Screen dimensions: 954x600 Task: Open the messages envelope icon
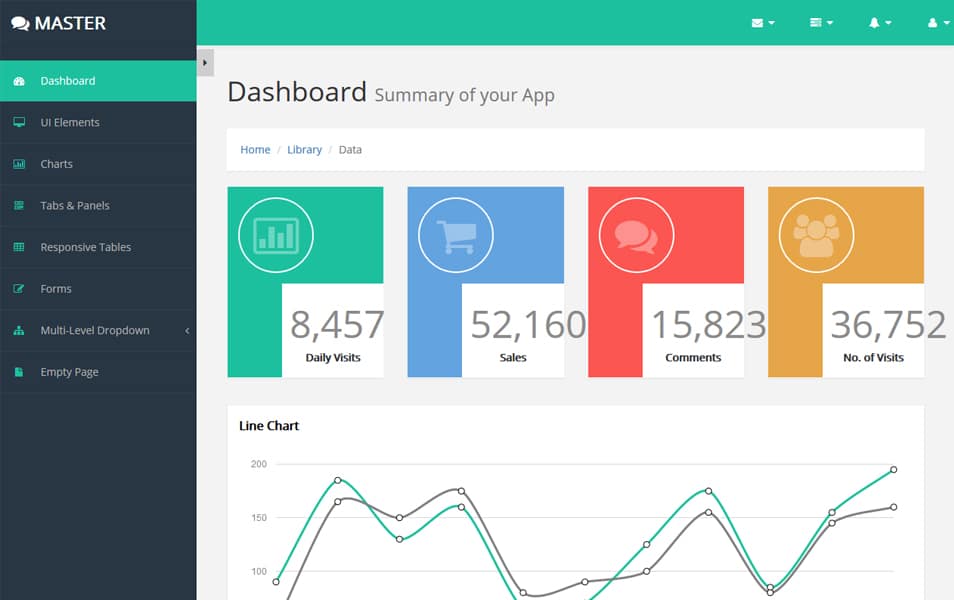pyautogui.click(x=758, y=22)
